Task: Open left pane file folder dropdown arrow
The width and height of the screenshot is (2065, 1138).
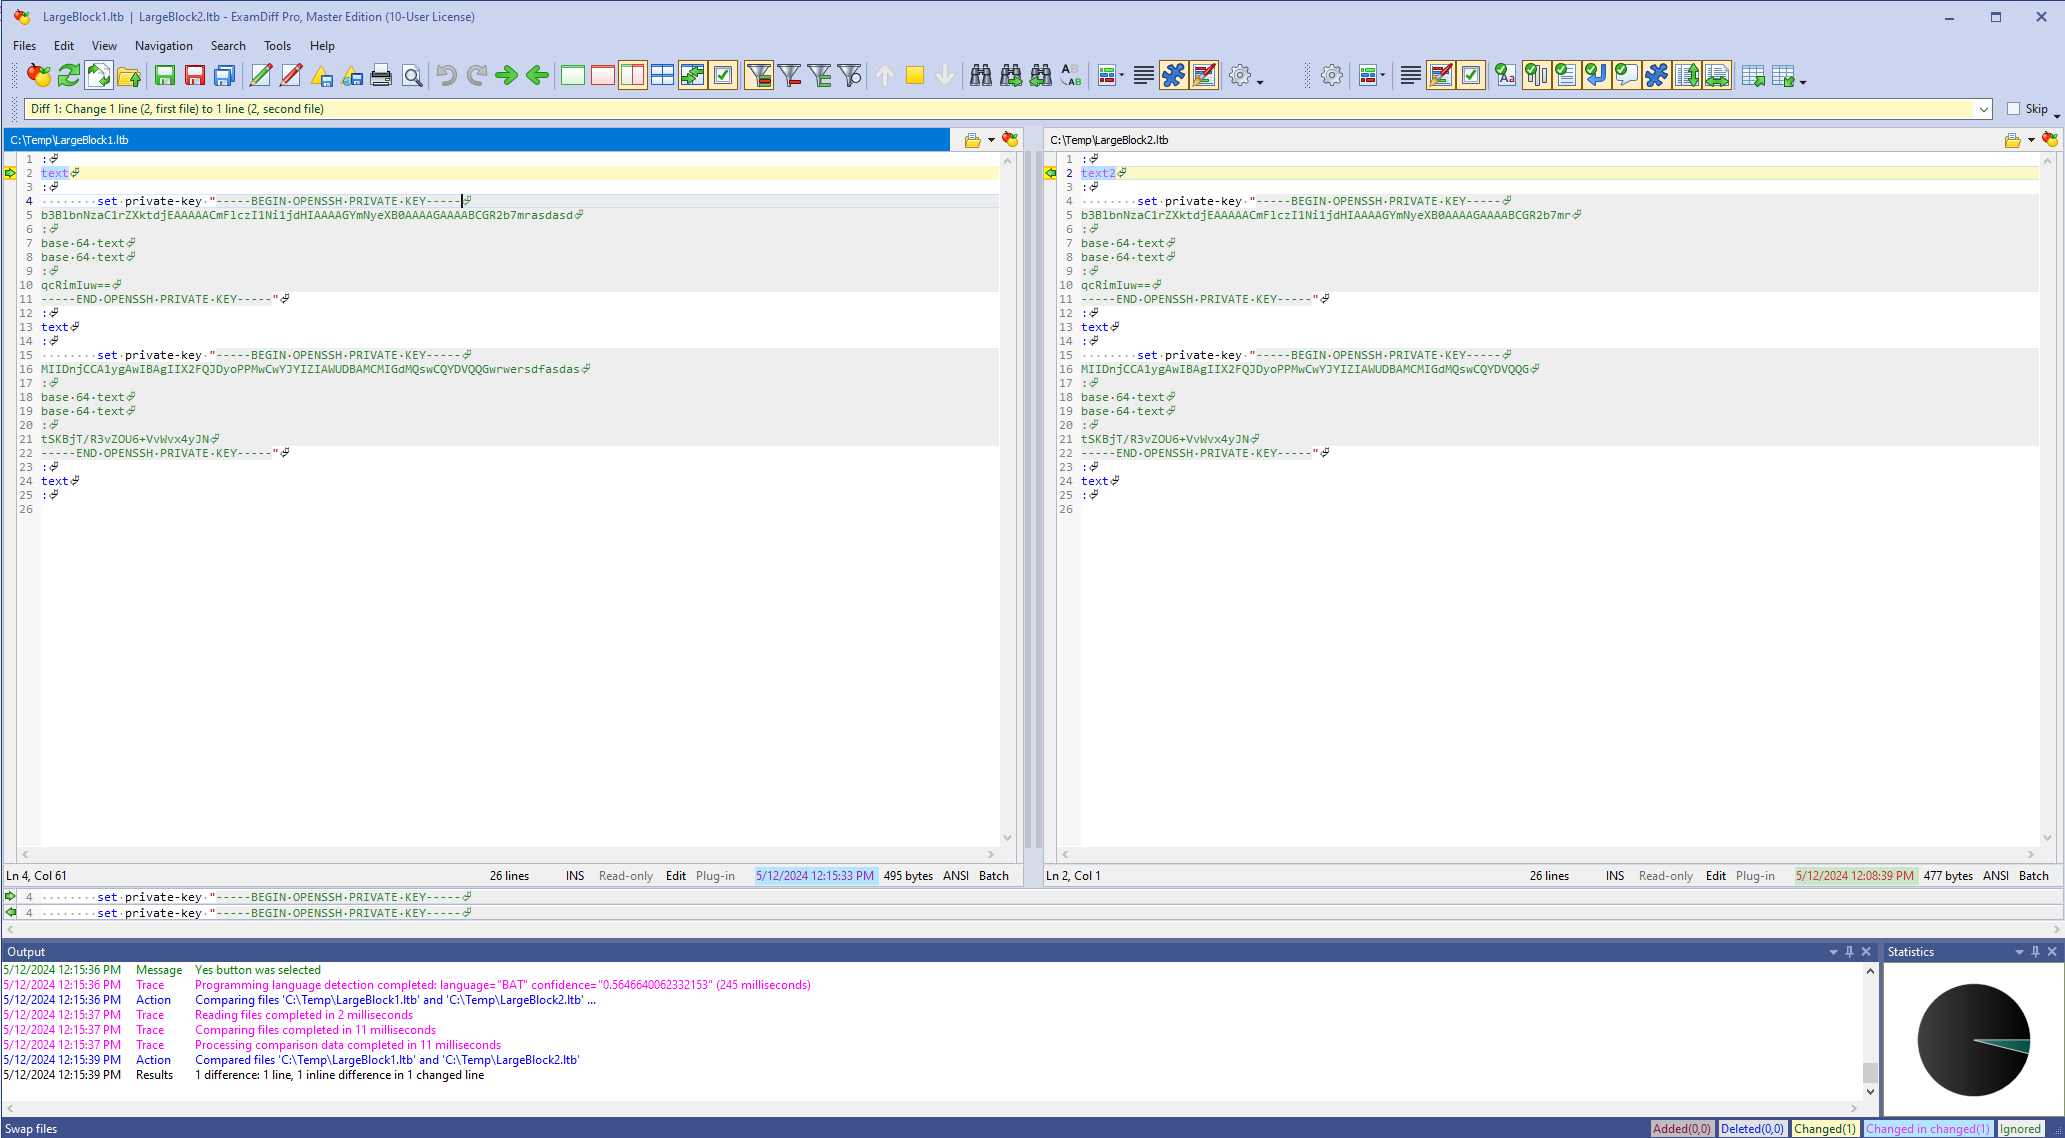Action: 991,140
